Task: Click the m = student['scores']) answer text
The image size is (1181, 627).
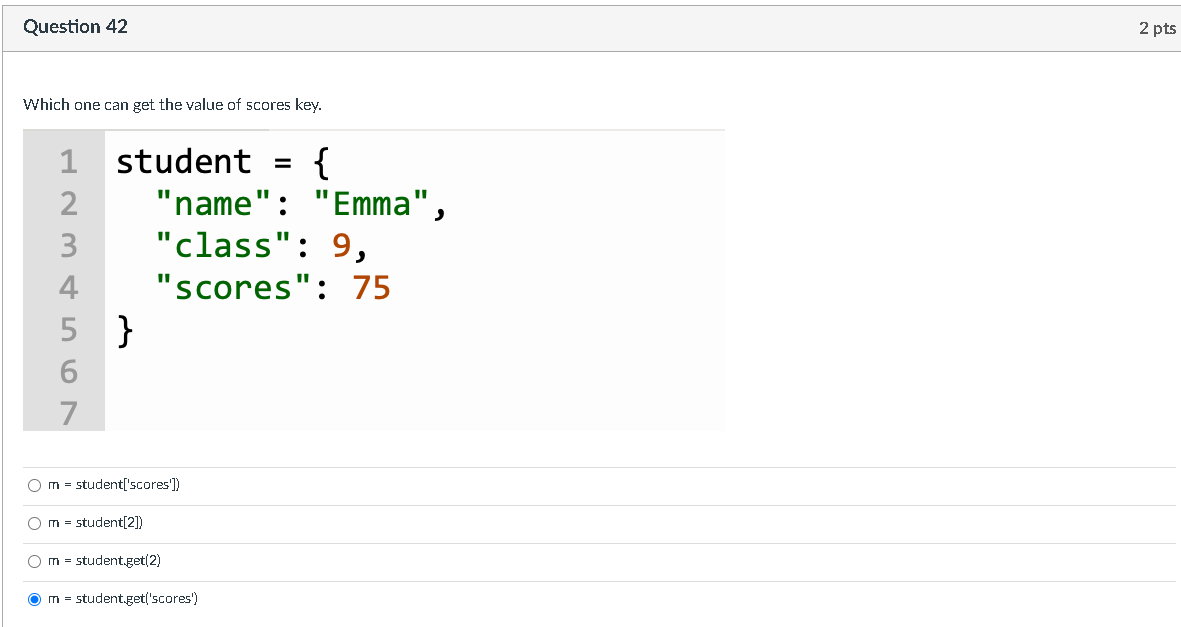Action: pyautogui.click(x=114, y=485)
